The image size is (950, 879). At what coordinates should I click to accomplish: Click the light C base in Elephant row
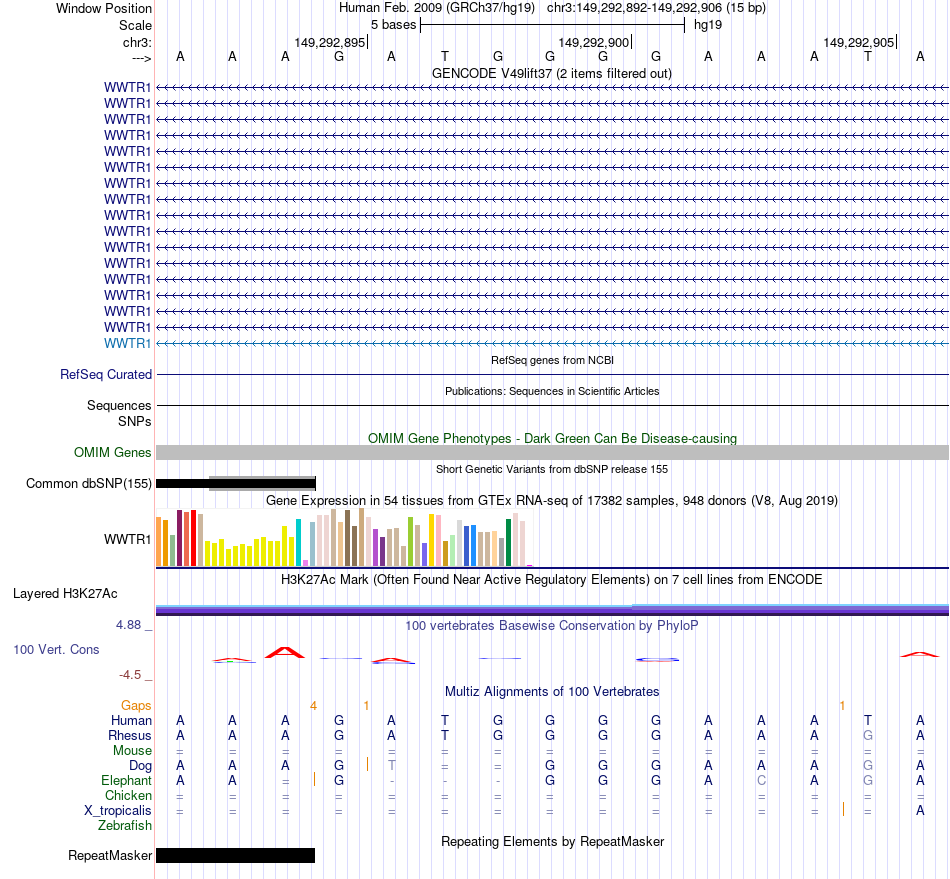(761, 780)
